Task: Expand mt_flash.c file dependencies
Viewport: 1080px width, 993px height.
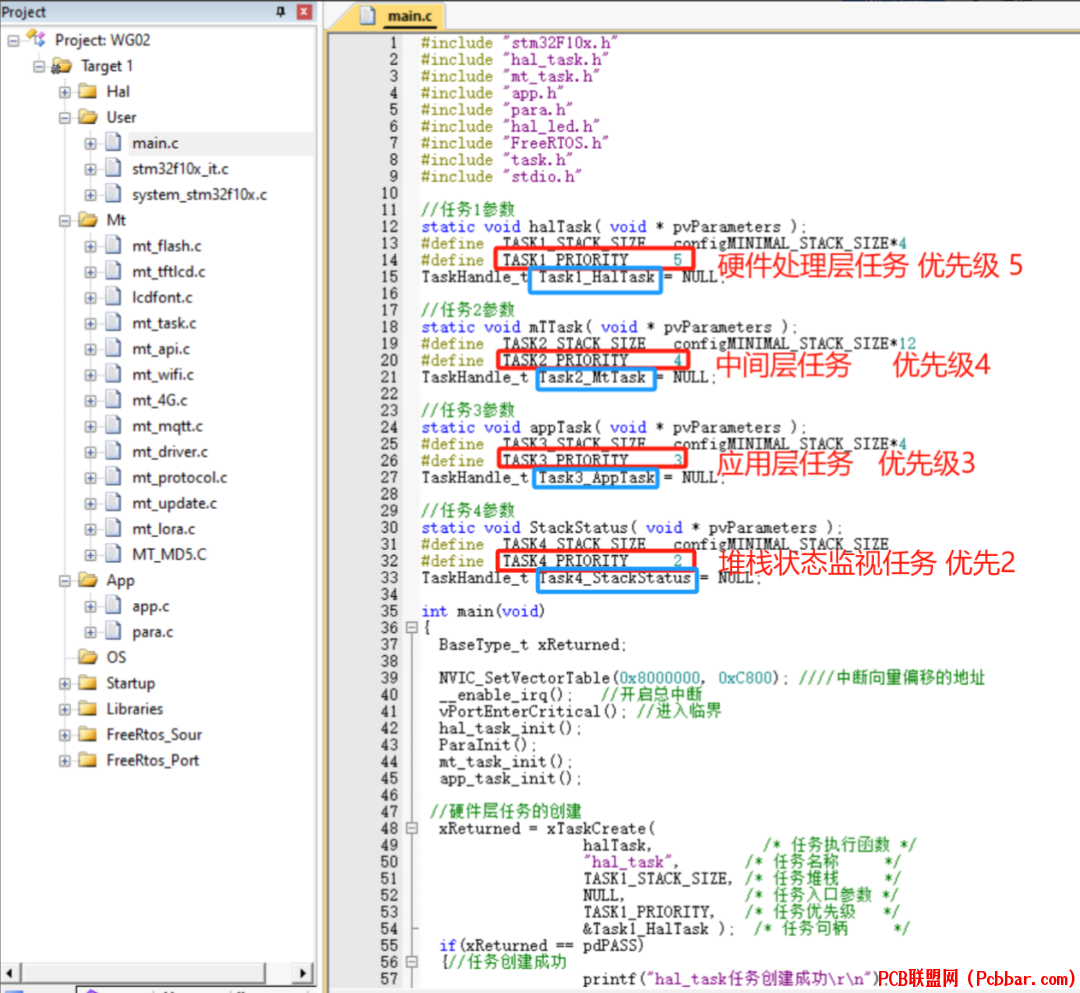Action: pos(90,246)
